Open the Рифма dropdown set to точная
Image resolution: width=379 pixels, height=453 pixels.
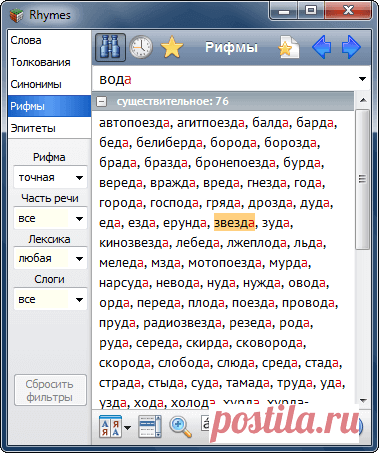[x=50, y=177]
